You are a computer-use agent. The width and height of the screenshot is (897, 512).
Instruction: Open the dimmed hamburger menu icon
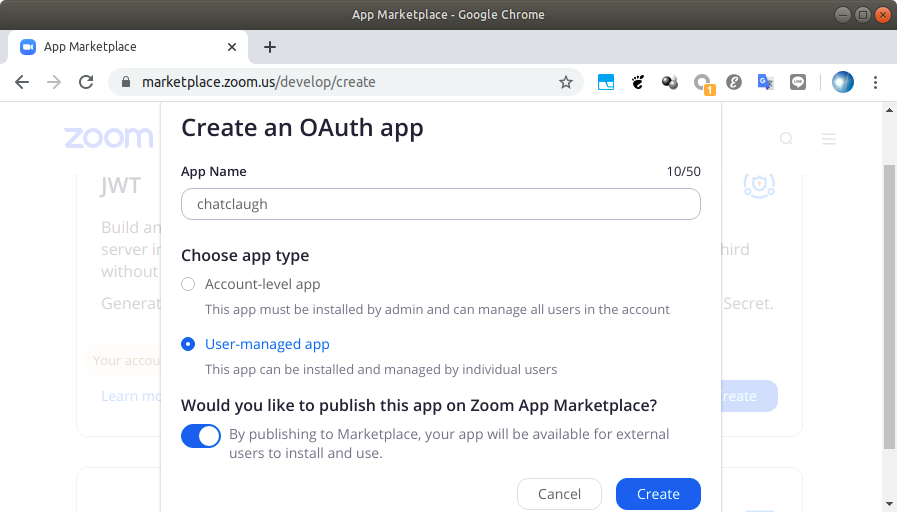(829, 138)
